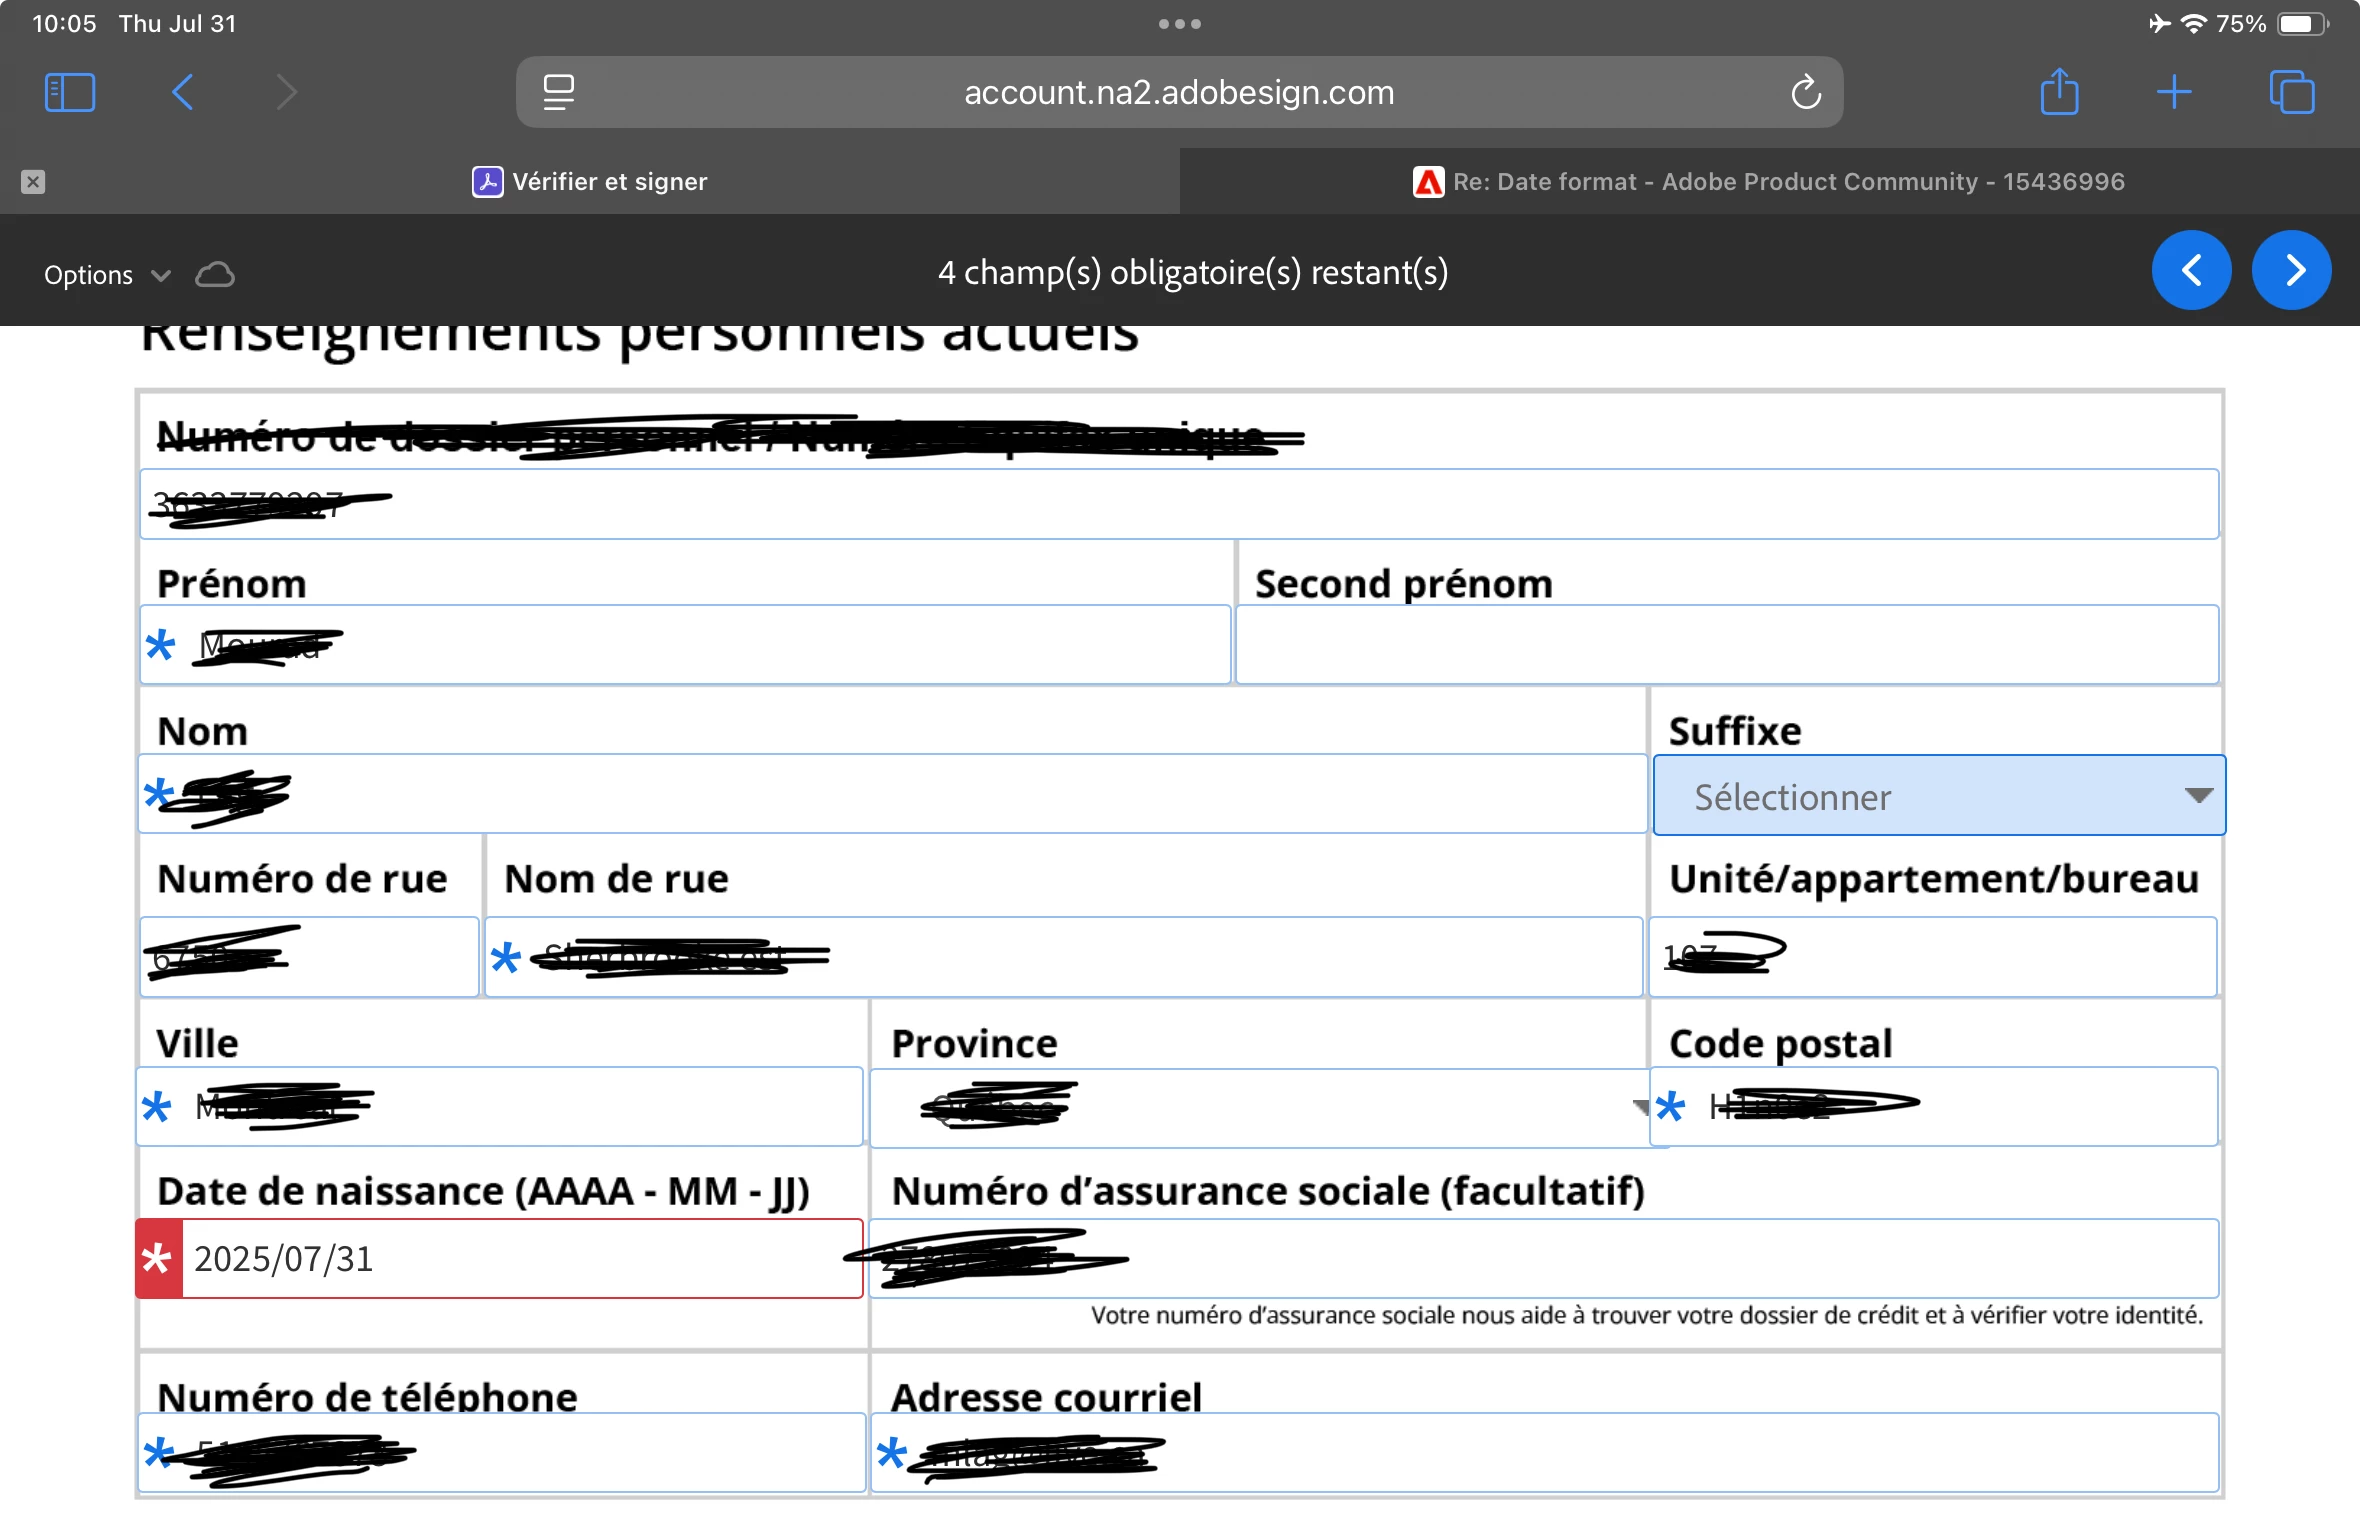Open the Share sheet icon
2360x1537 pixels.
(2059, 93)
